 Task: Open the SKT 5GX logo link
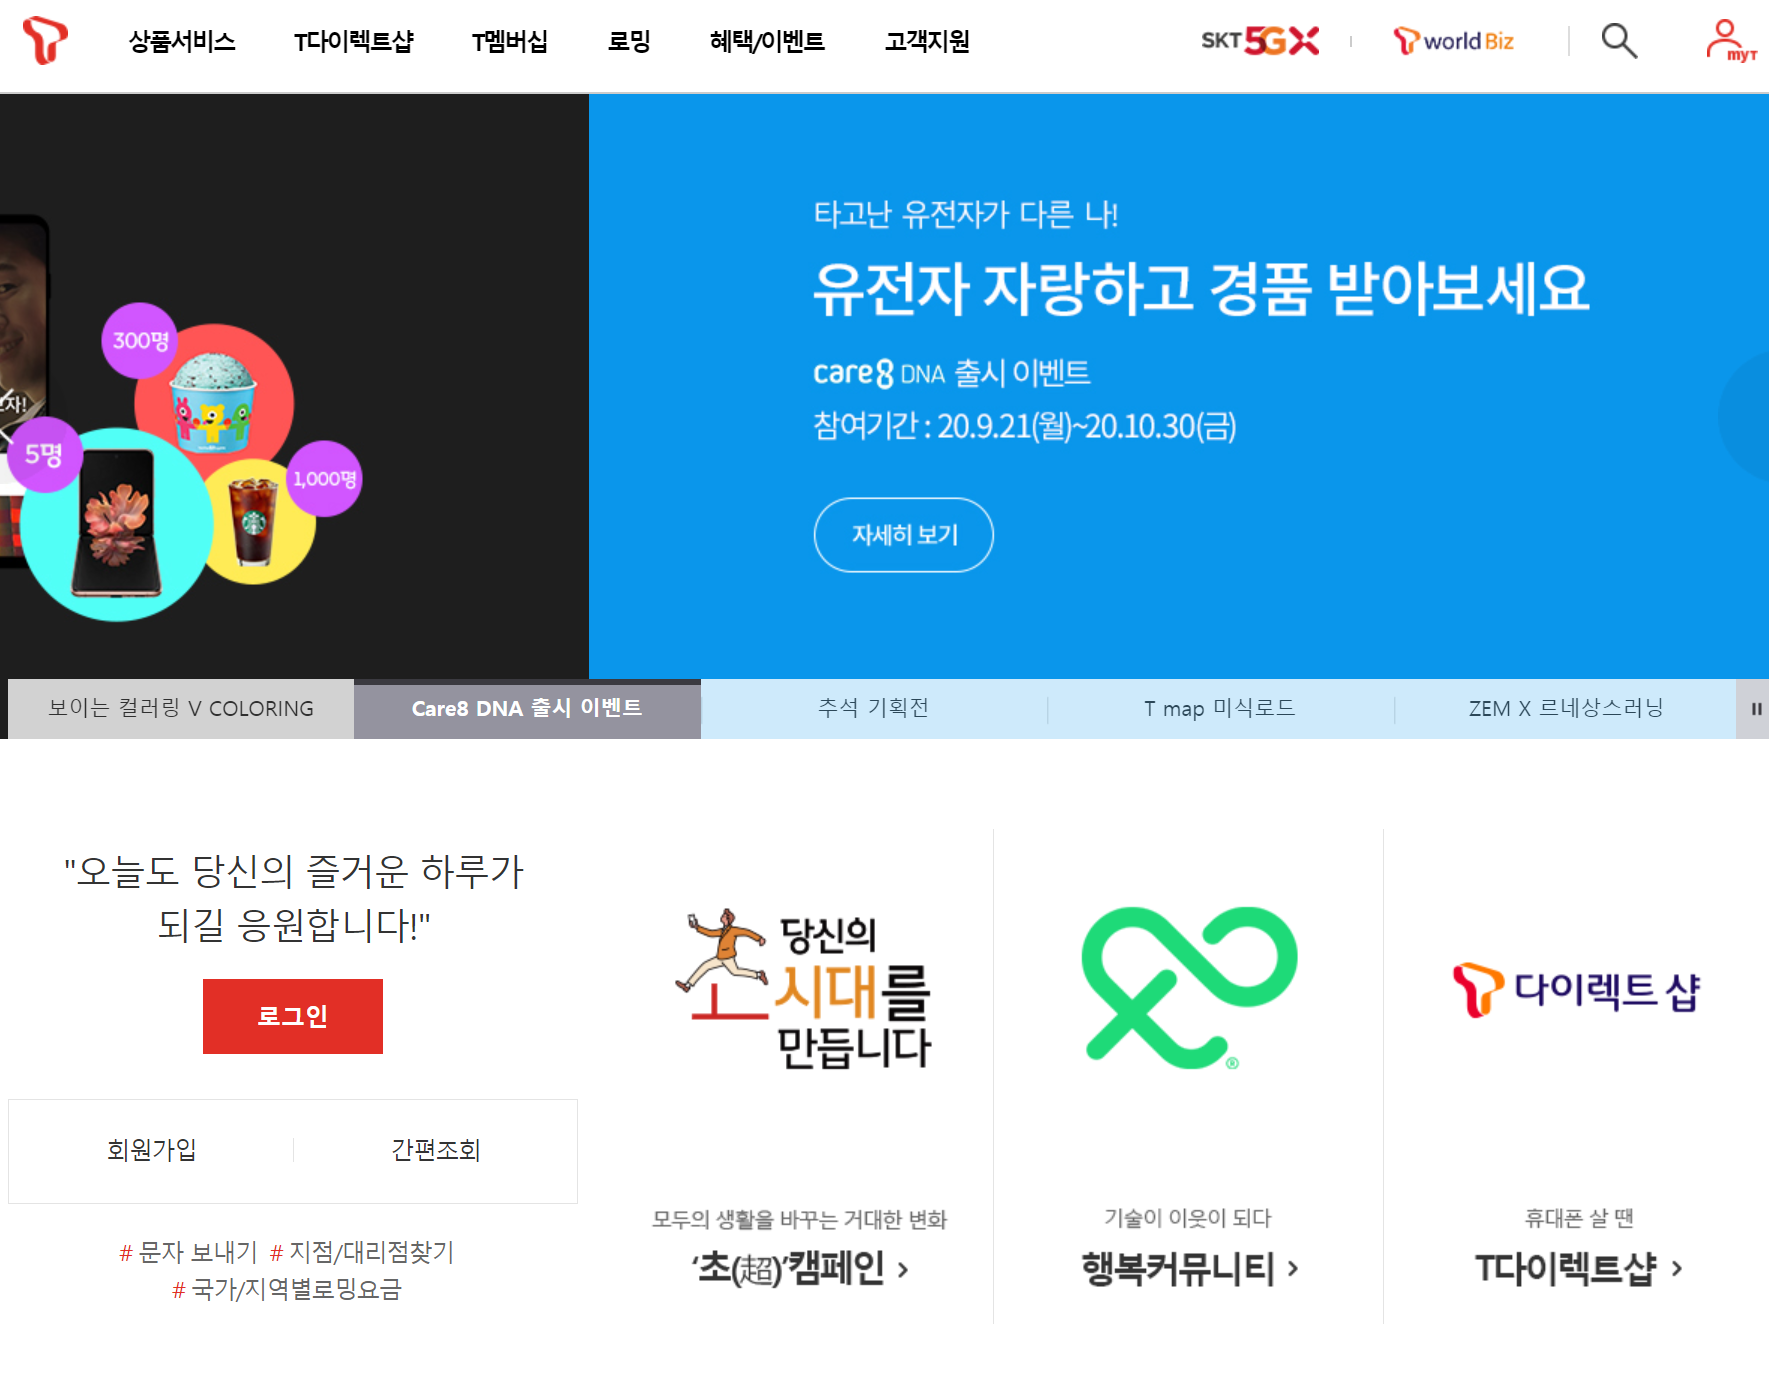click(x=1260, y=41)
